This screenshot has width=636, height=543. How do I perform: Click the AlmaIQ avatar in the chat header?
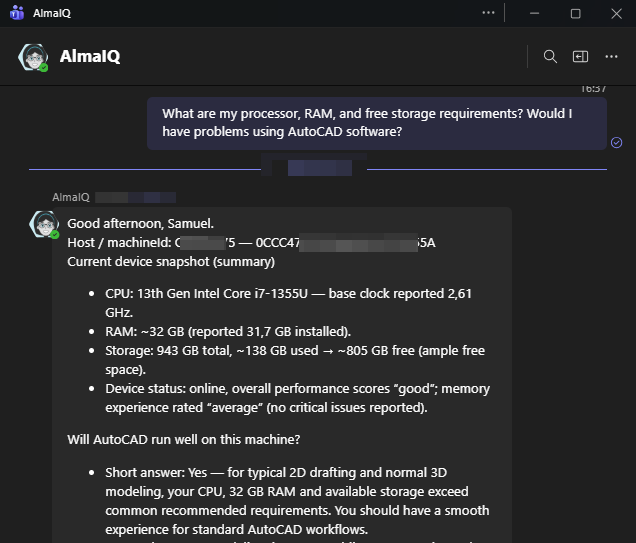pyautogui.click(x=33, y=57)
